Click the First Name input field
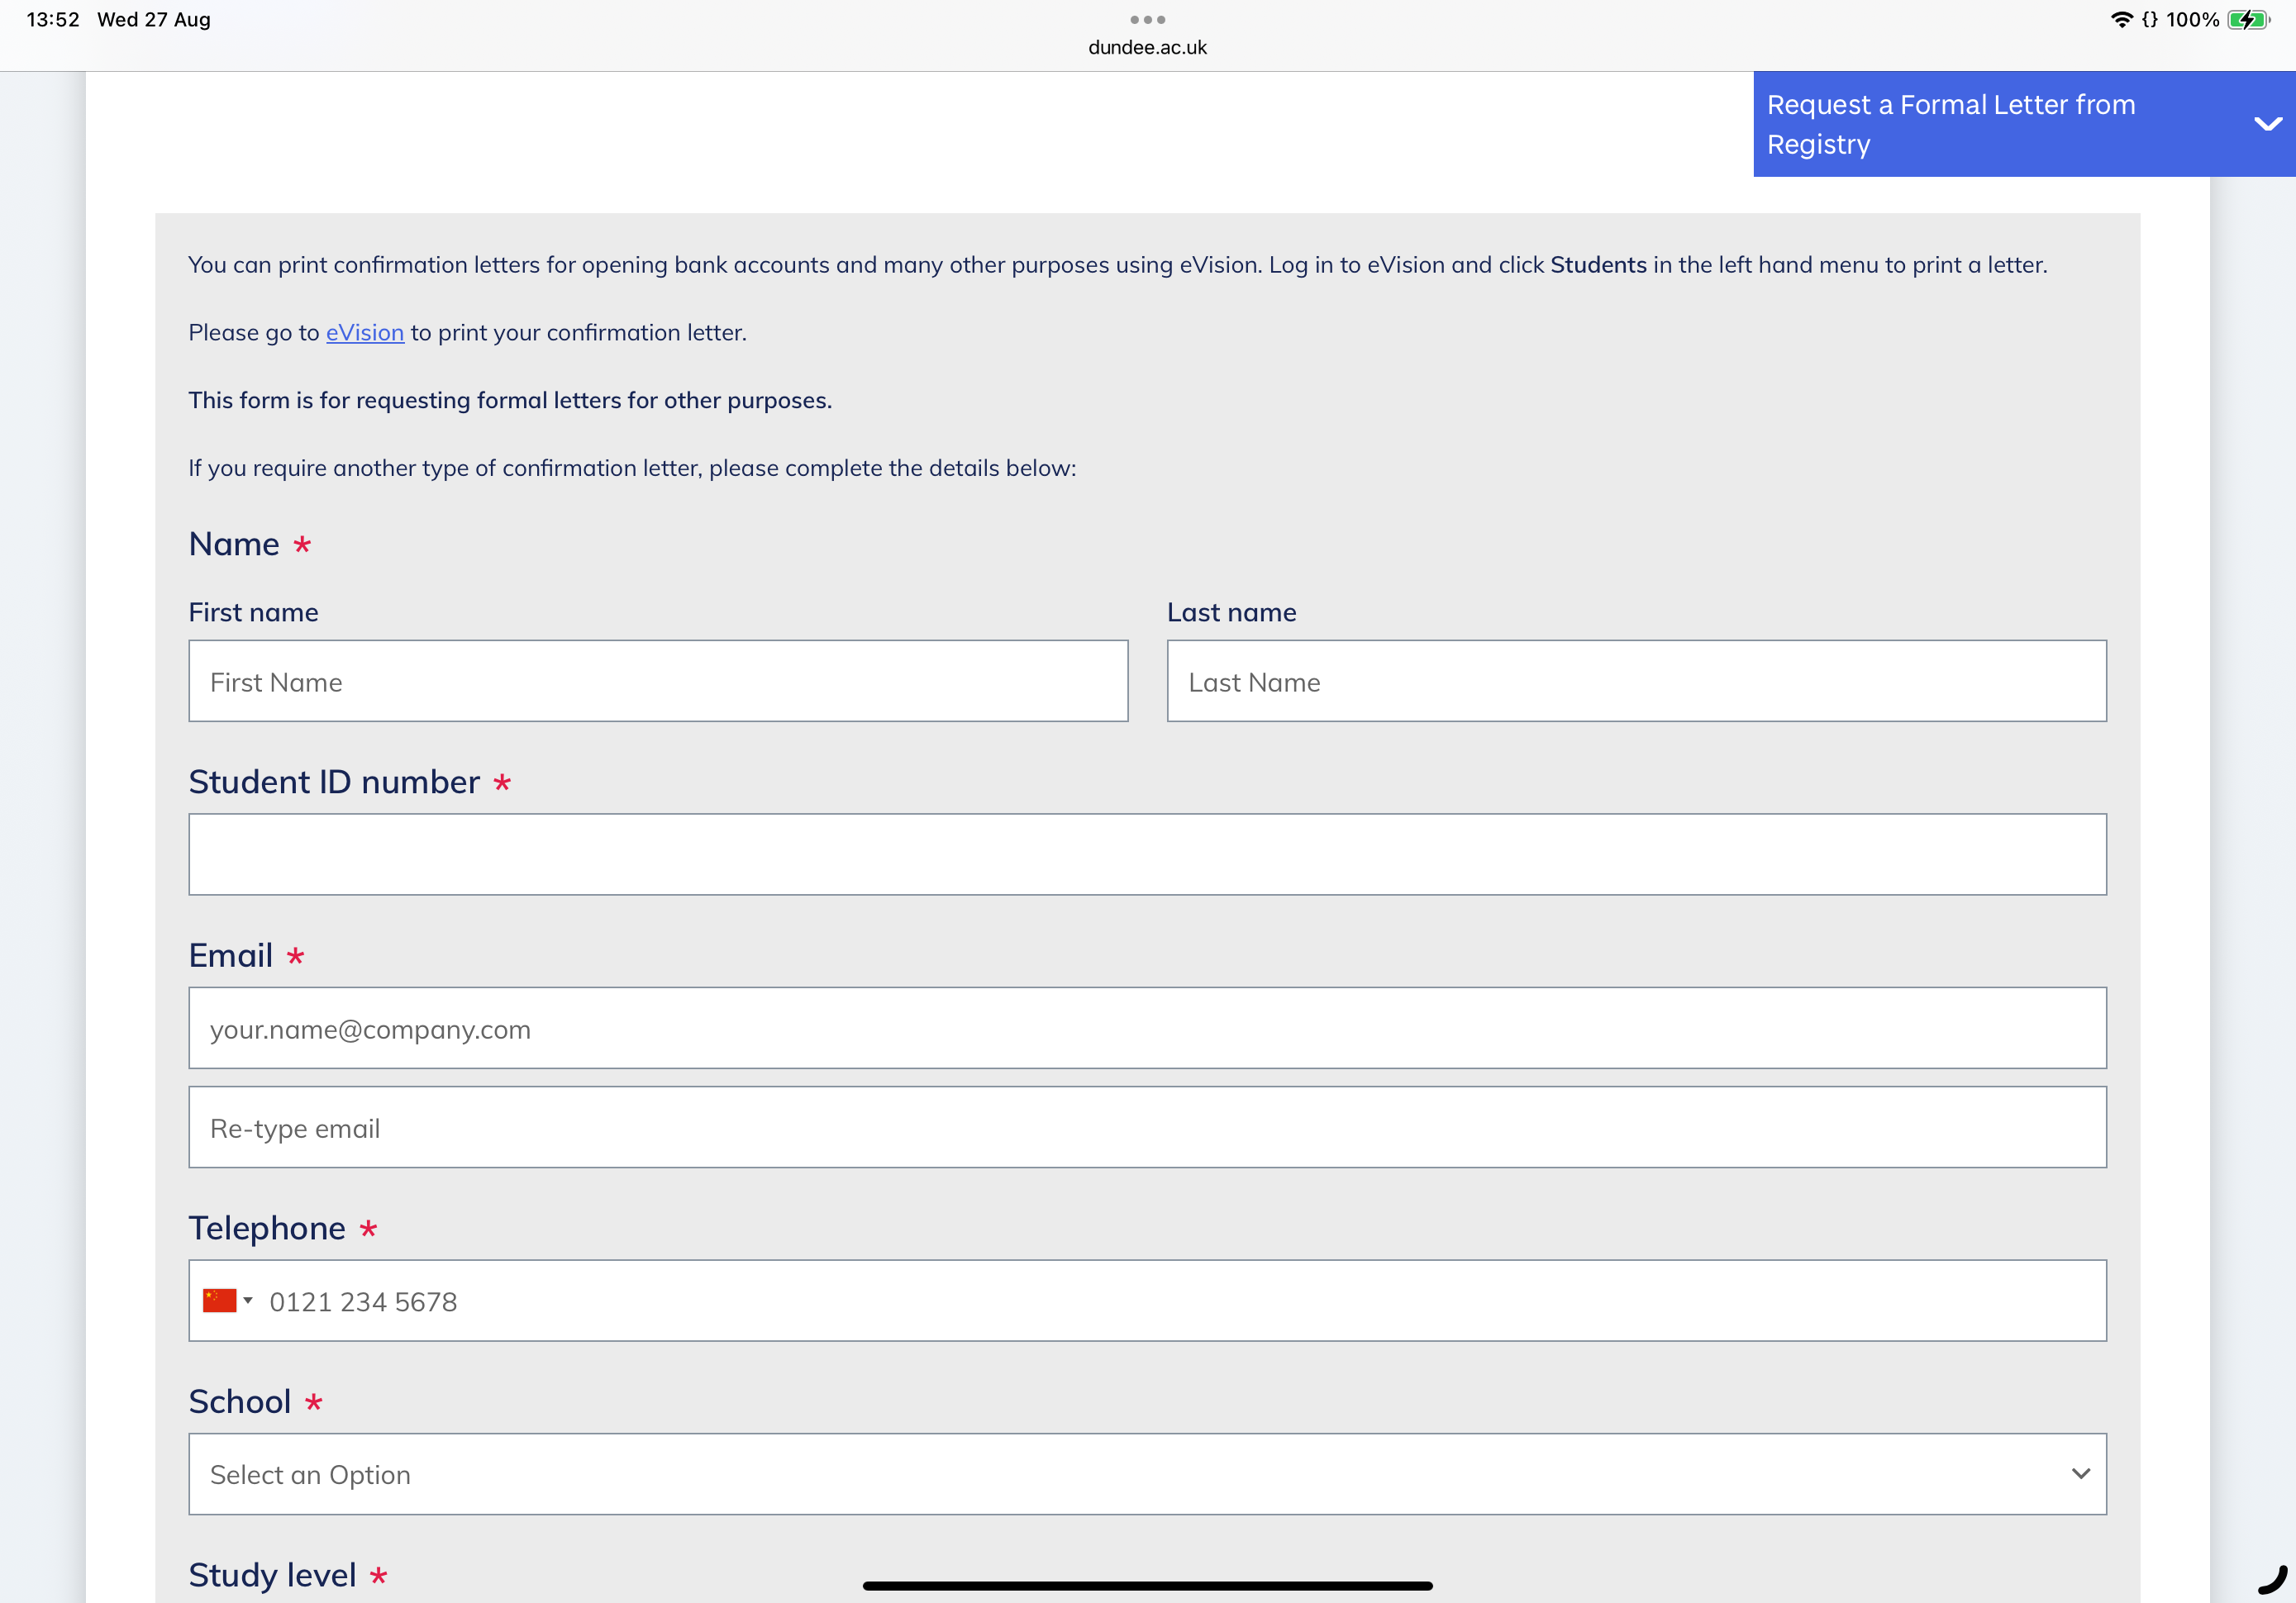Image resolution: width=2296 pixels, height=1603 pixels. (658, 681)
